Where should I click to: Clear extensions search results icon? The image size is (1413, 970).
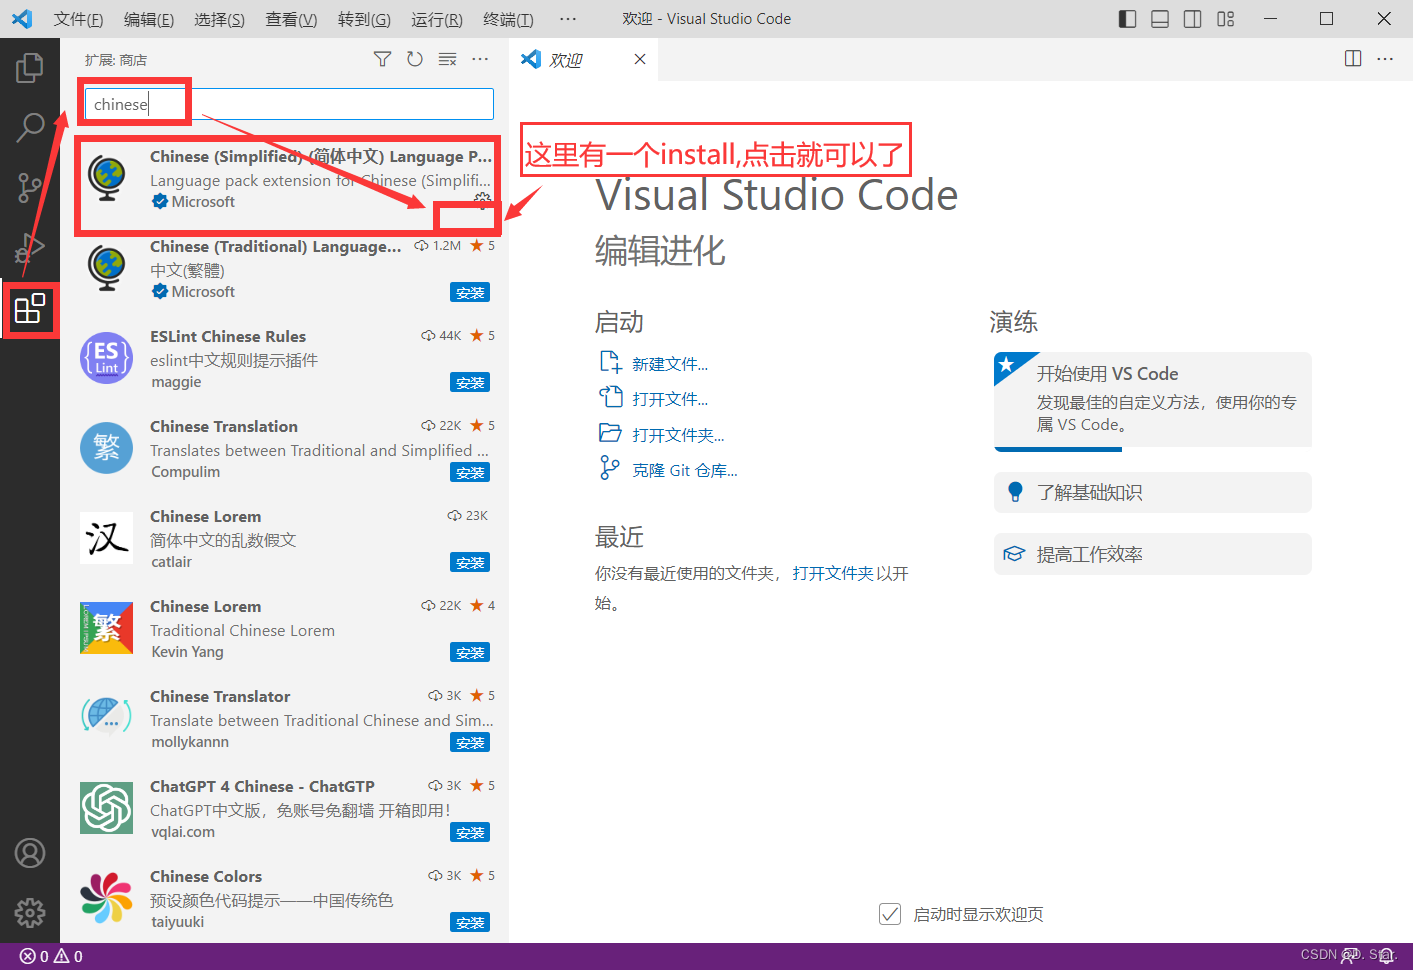point(447,59)
